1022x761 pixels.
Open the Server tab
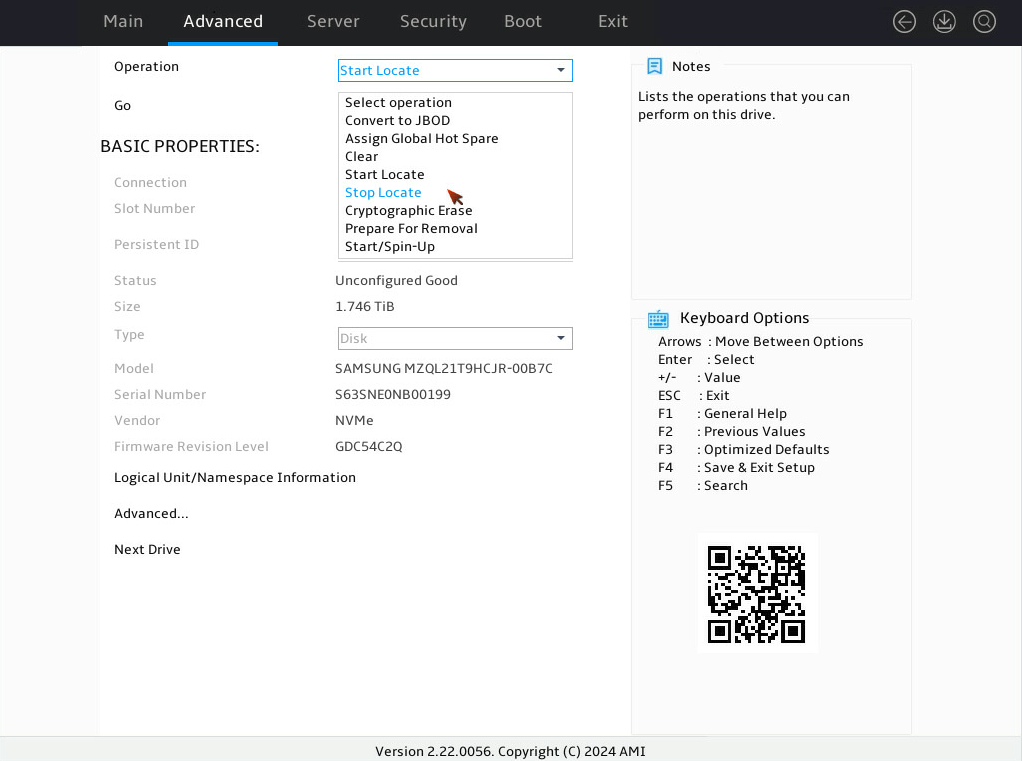(333, 22)
